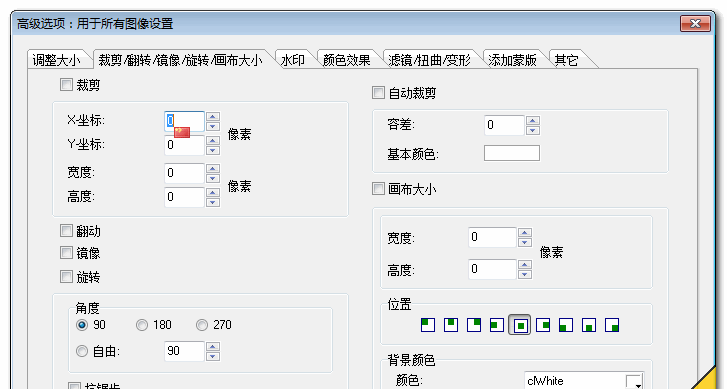Choose the 自由 free angle option
This screenshot has height=389, width=727.
[82, 351]
